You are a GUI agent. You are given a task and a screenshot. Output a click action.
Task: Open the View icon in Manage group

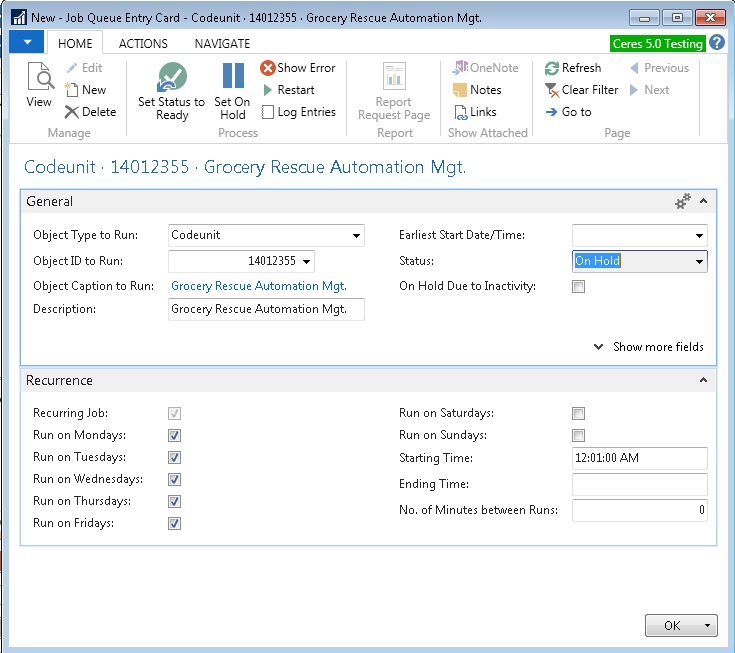(39, 78)
